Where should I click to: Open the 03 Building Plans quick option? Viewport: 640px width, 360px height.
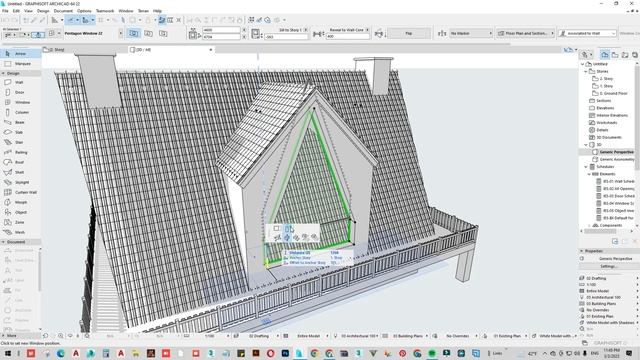tap(610, 304)
